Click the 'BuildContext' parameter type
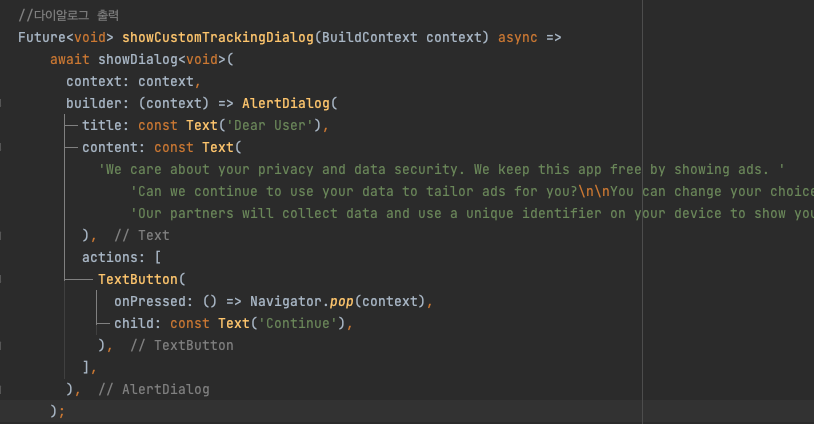Viewport: 814px width, 424px height. 370,37
